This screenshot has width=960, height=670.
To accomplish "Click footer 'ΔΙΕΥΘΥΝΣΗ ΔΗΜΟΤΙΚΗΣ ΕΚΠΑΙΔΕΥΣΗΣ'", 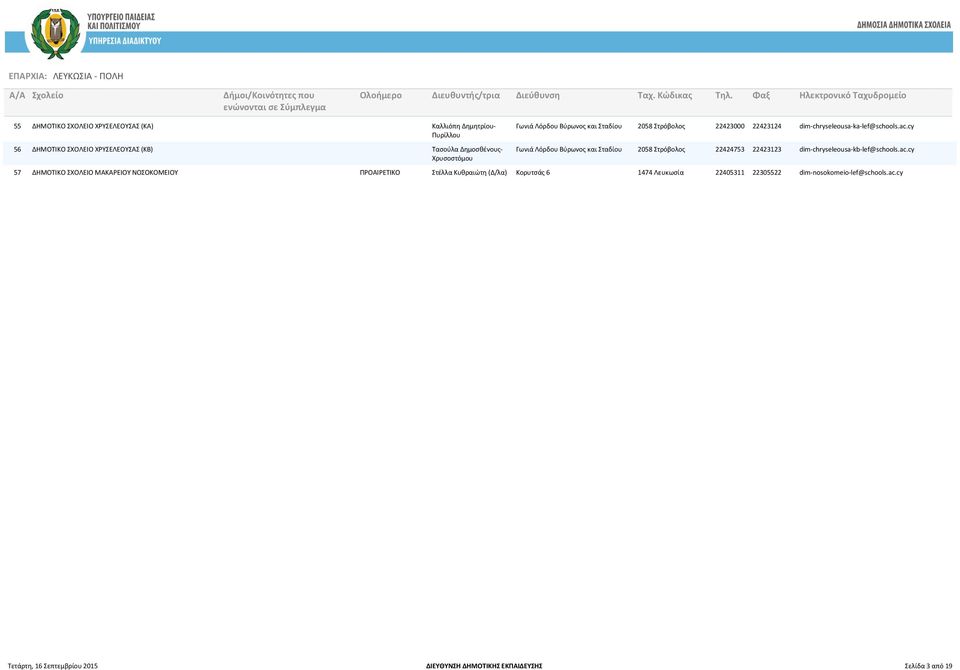I will tap(484, 666).
